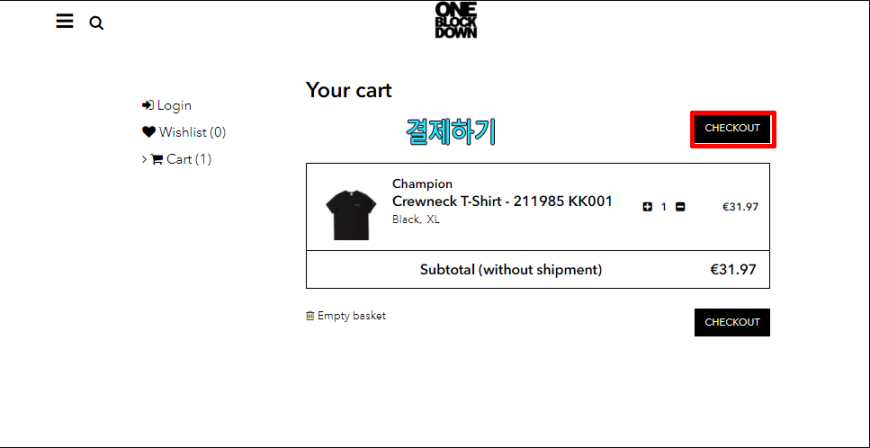870x448 pixels.
Task: Click the Champion brand name
Action: pyautogui.click(x=422, y=184)
